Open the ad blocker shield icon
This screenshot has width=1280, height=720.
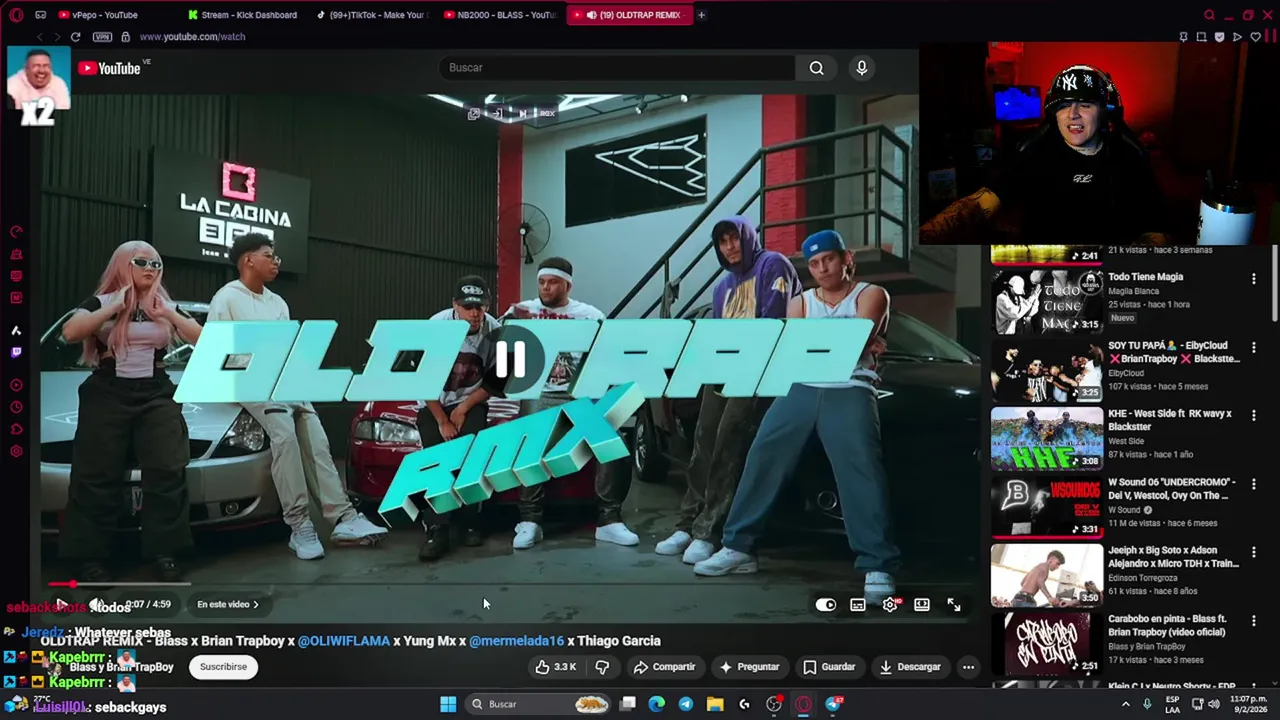click(1219, 37)
